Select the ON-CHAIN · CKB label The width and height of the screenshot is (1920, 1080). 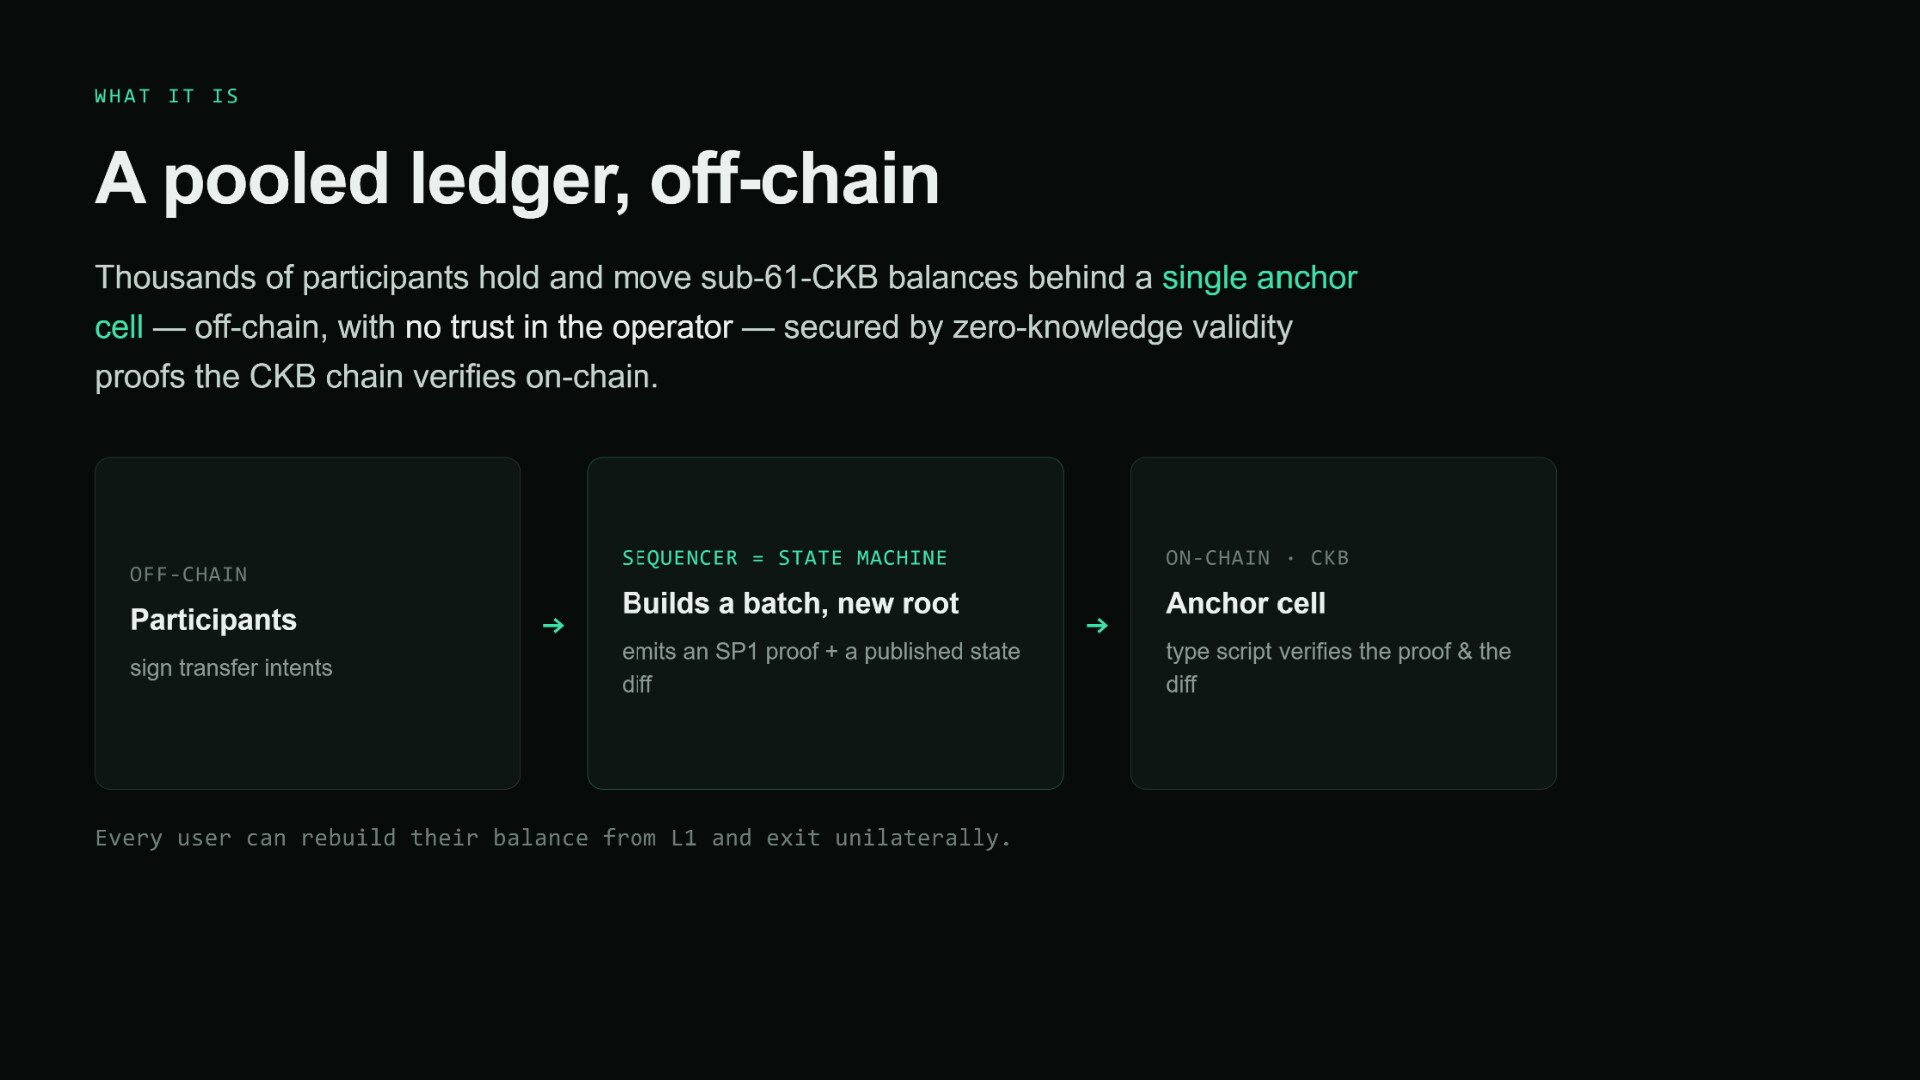(x=1257, y=558)
